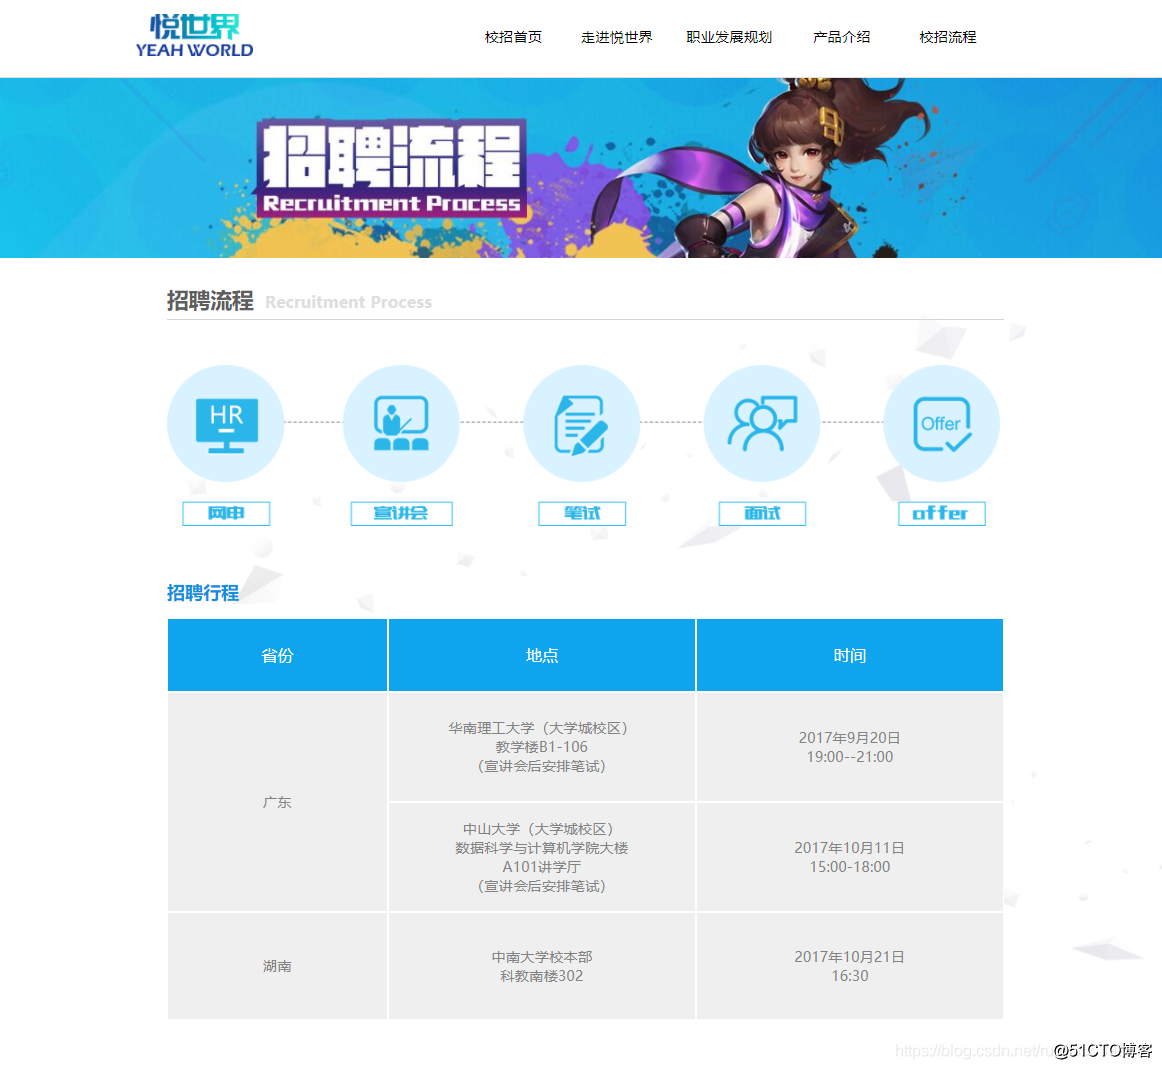
Task: Click the written test pencil icon
Action: (582, 424)
